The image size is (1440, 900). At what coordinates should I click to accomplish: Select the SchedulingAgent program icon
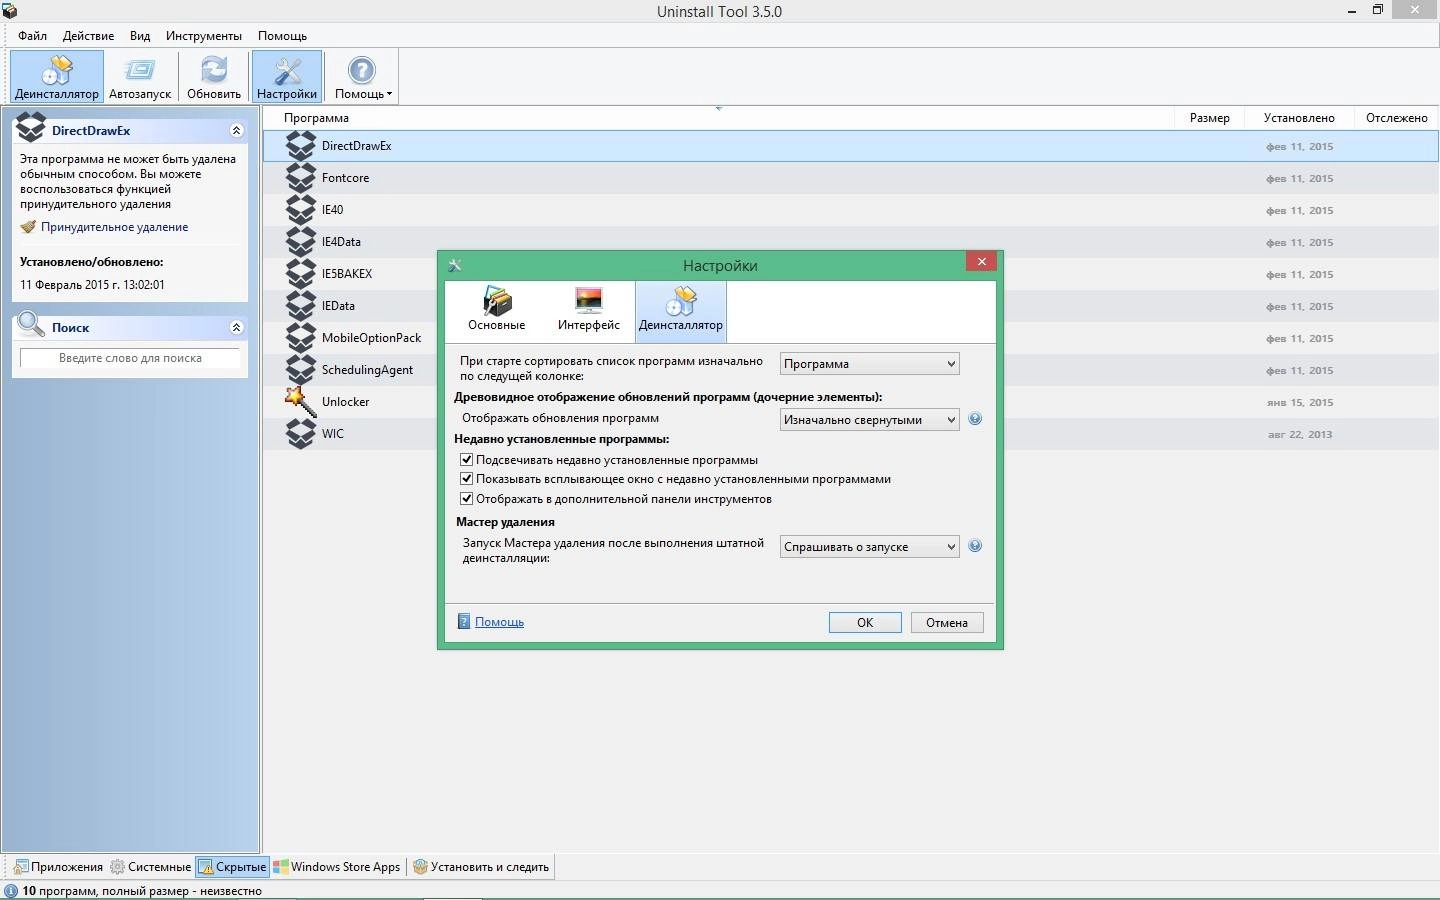tap(301, 370)
